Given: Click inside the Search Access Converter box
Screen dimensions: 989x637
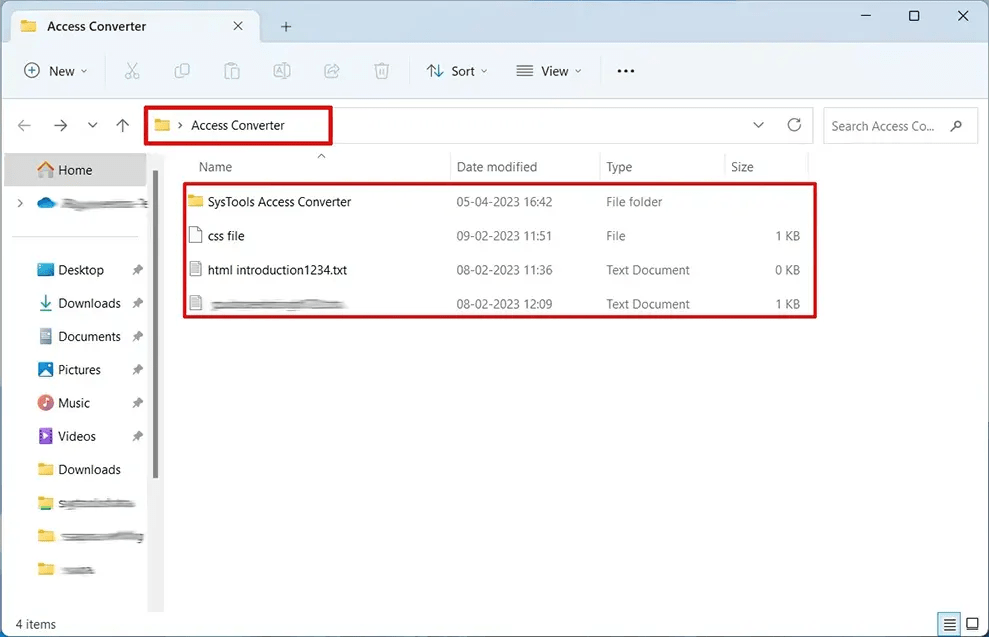Looking at the screenshot, I should point(890,125).
